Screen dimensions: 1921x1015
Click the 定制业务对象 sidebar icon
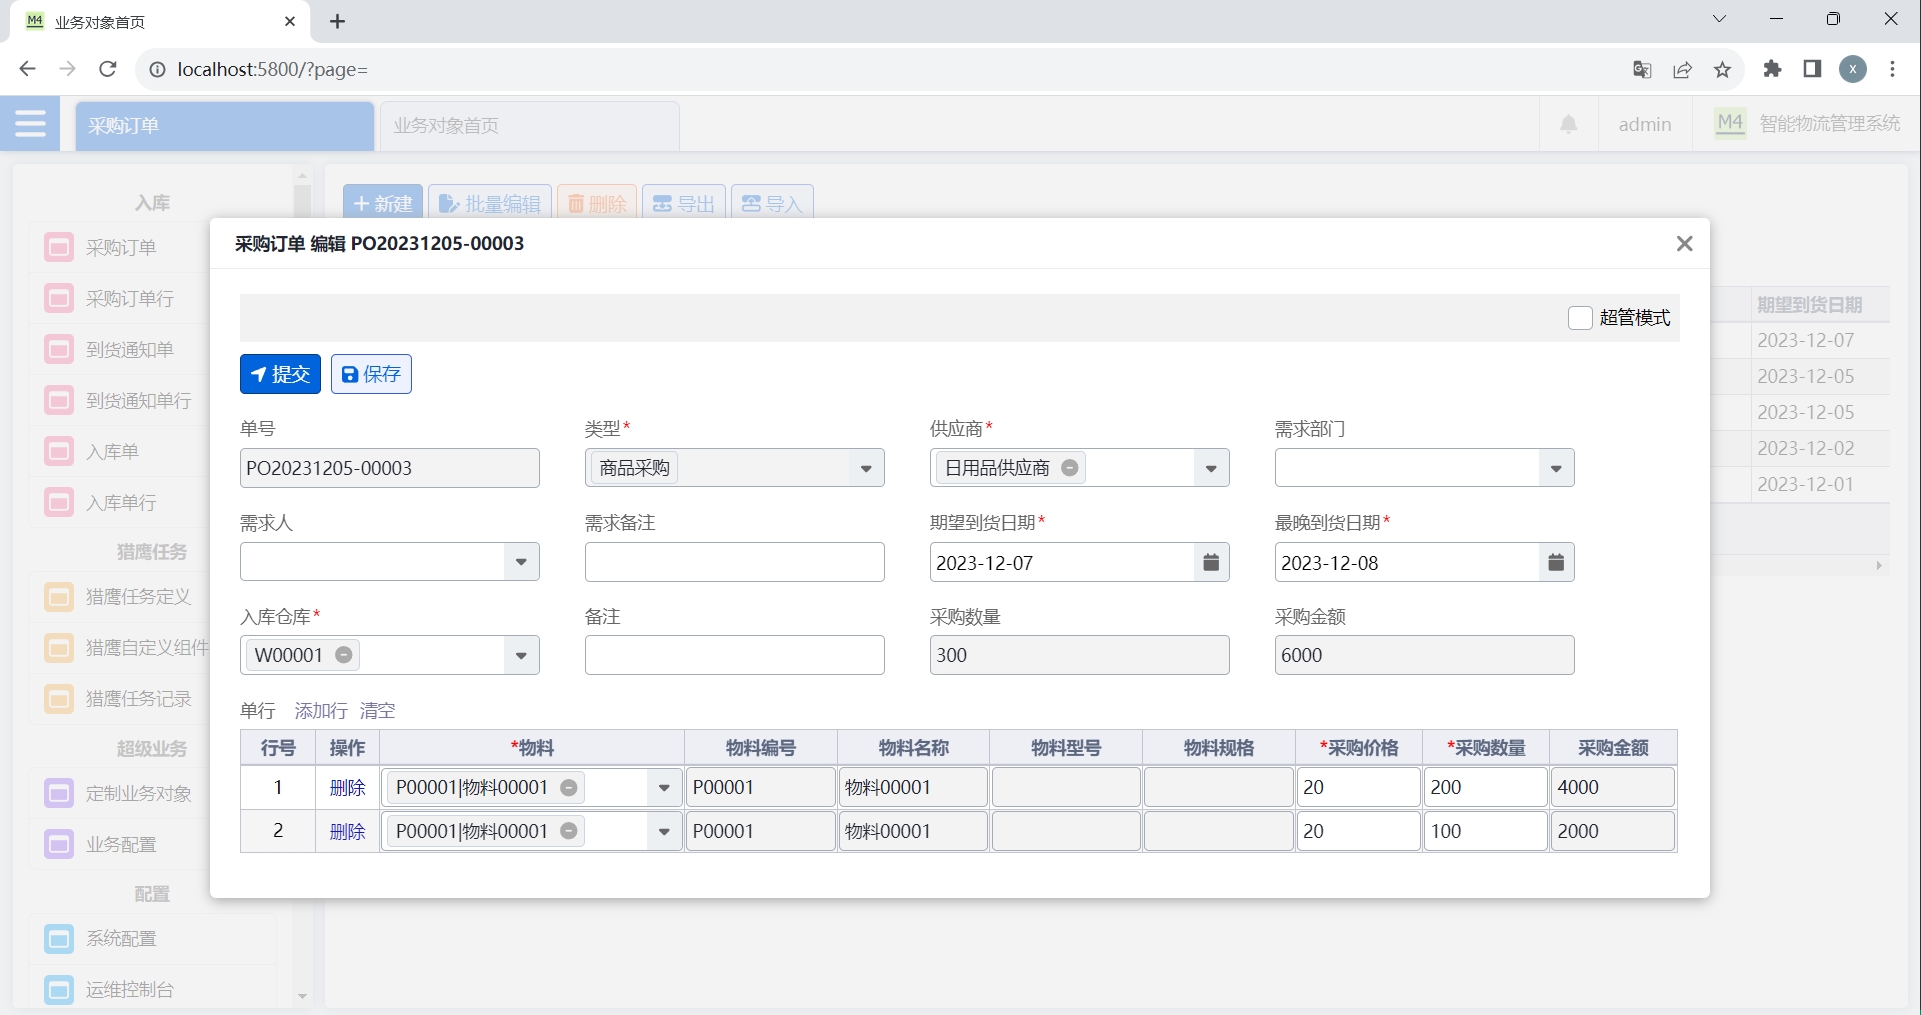pyautogui.click(x=59, y=794)
